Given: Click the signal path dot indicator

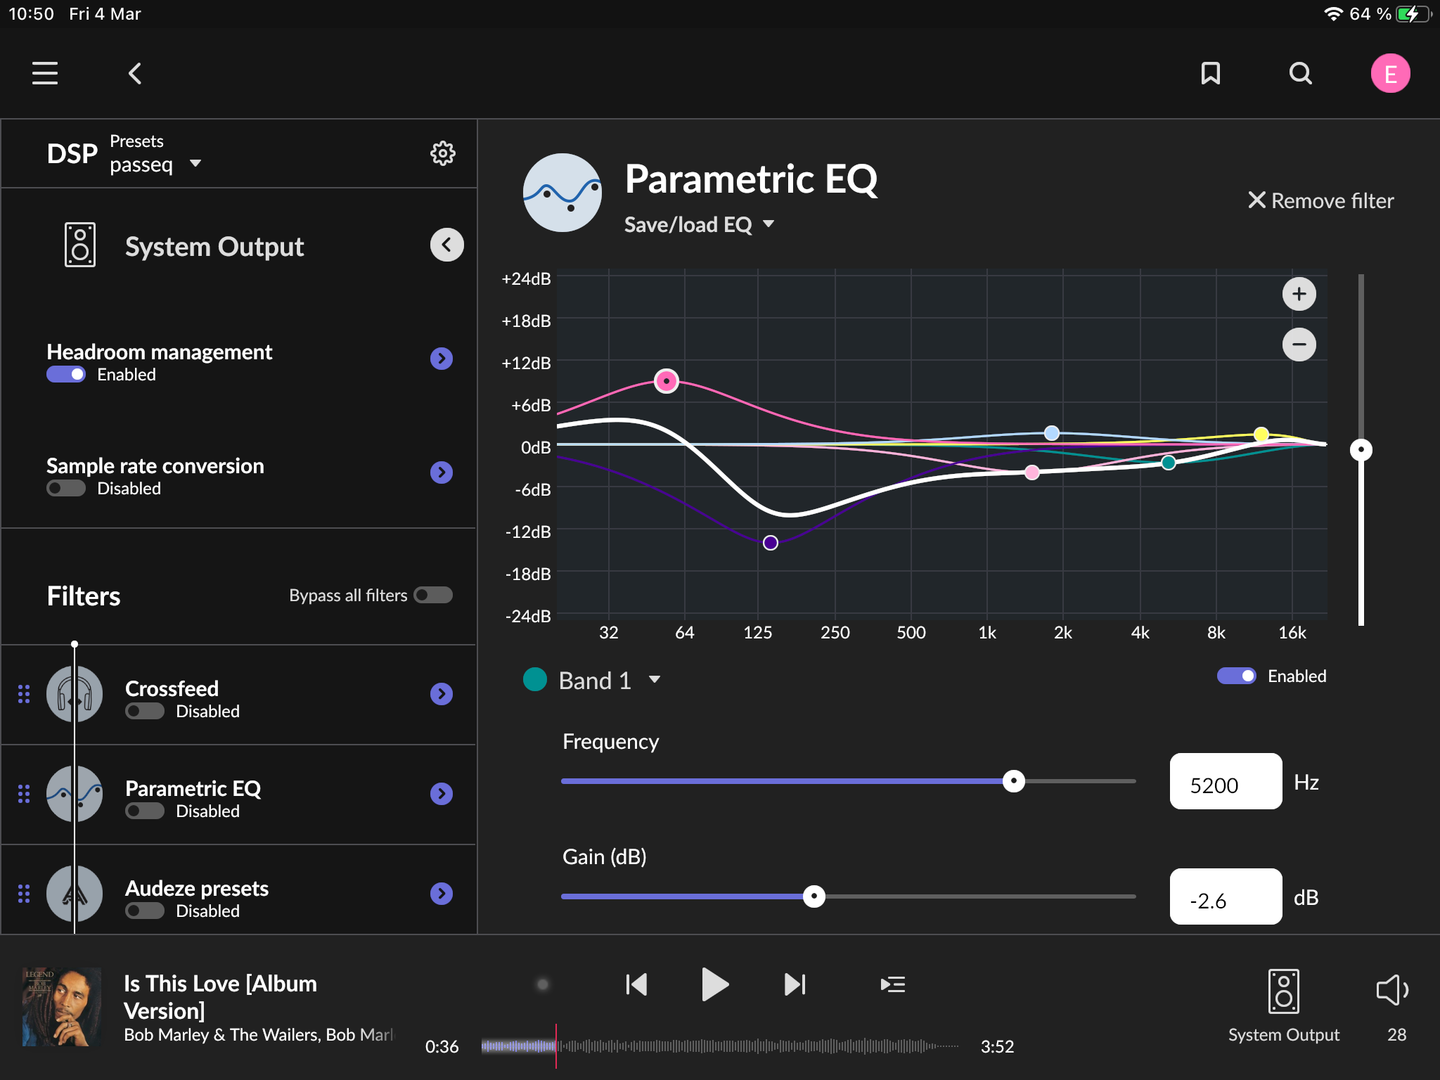Looking at the screenshot, I should pos(543,985).
